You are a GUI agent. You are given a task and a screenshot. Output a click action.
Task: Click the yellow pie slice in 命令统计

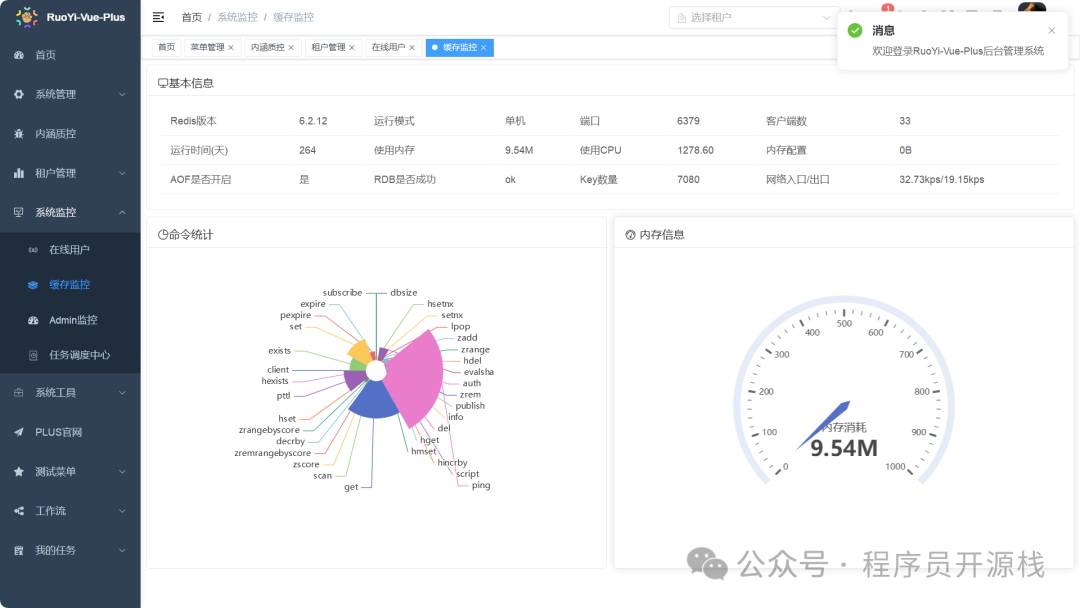pyautogui.click(x=361, y=351)
